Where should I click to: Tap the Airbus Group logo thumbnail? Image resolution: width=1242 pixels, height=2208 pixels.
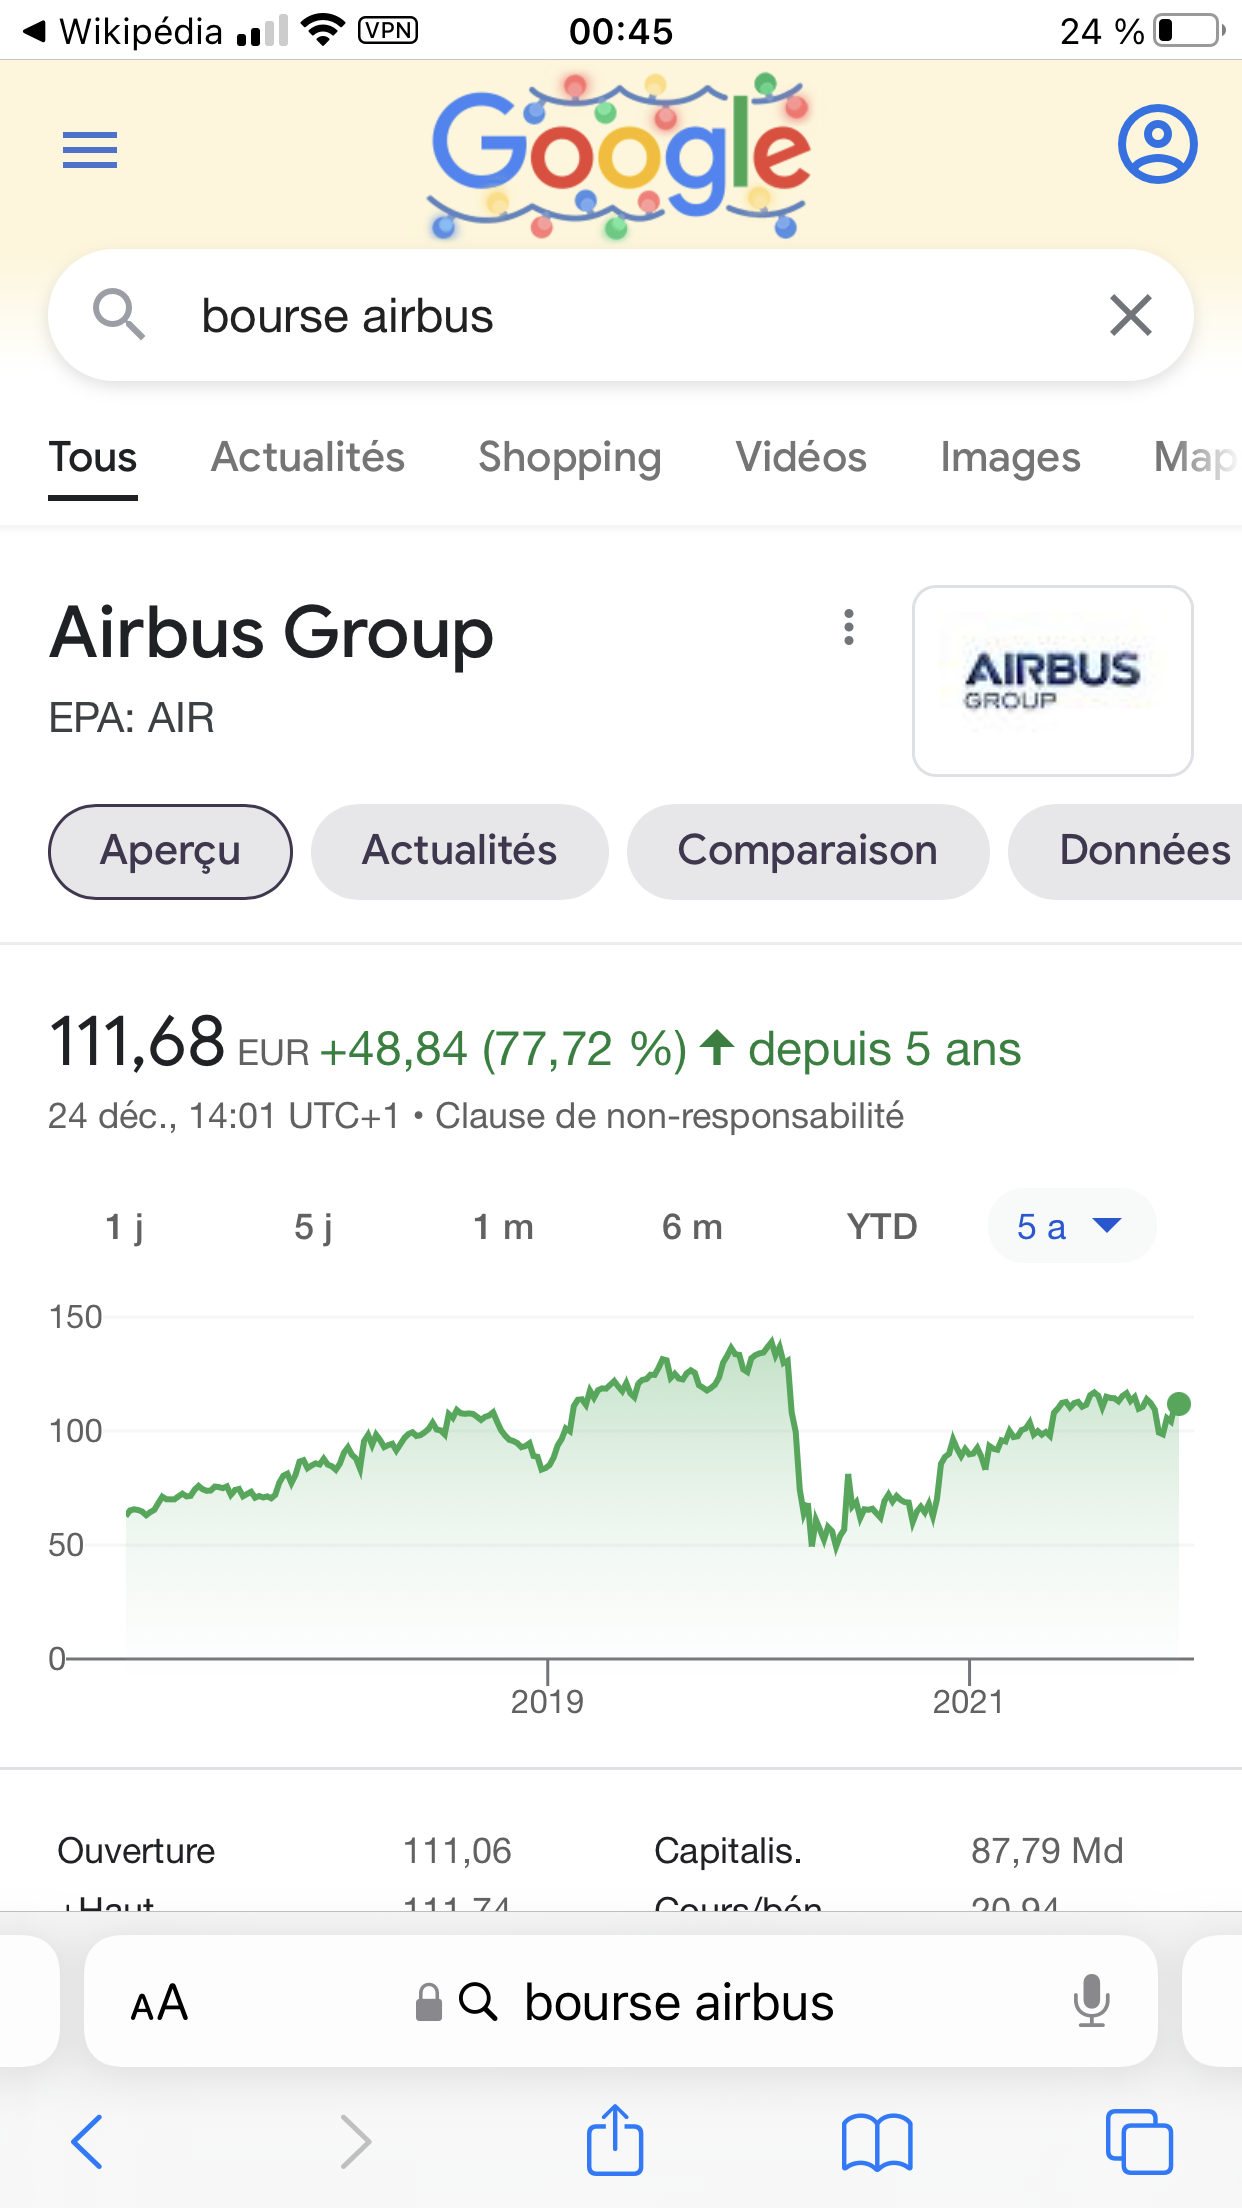[1052, 681]
